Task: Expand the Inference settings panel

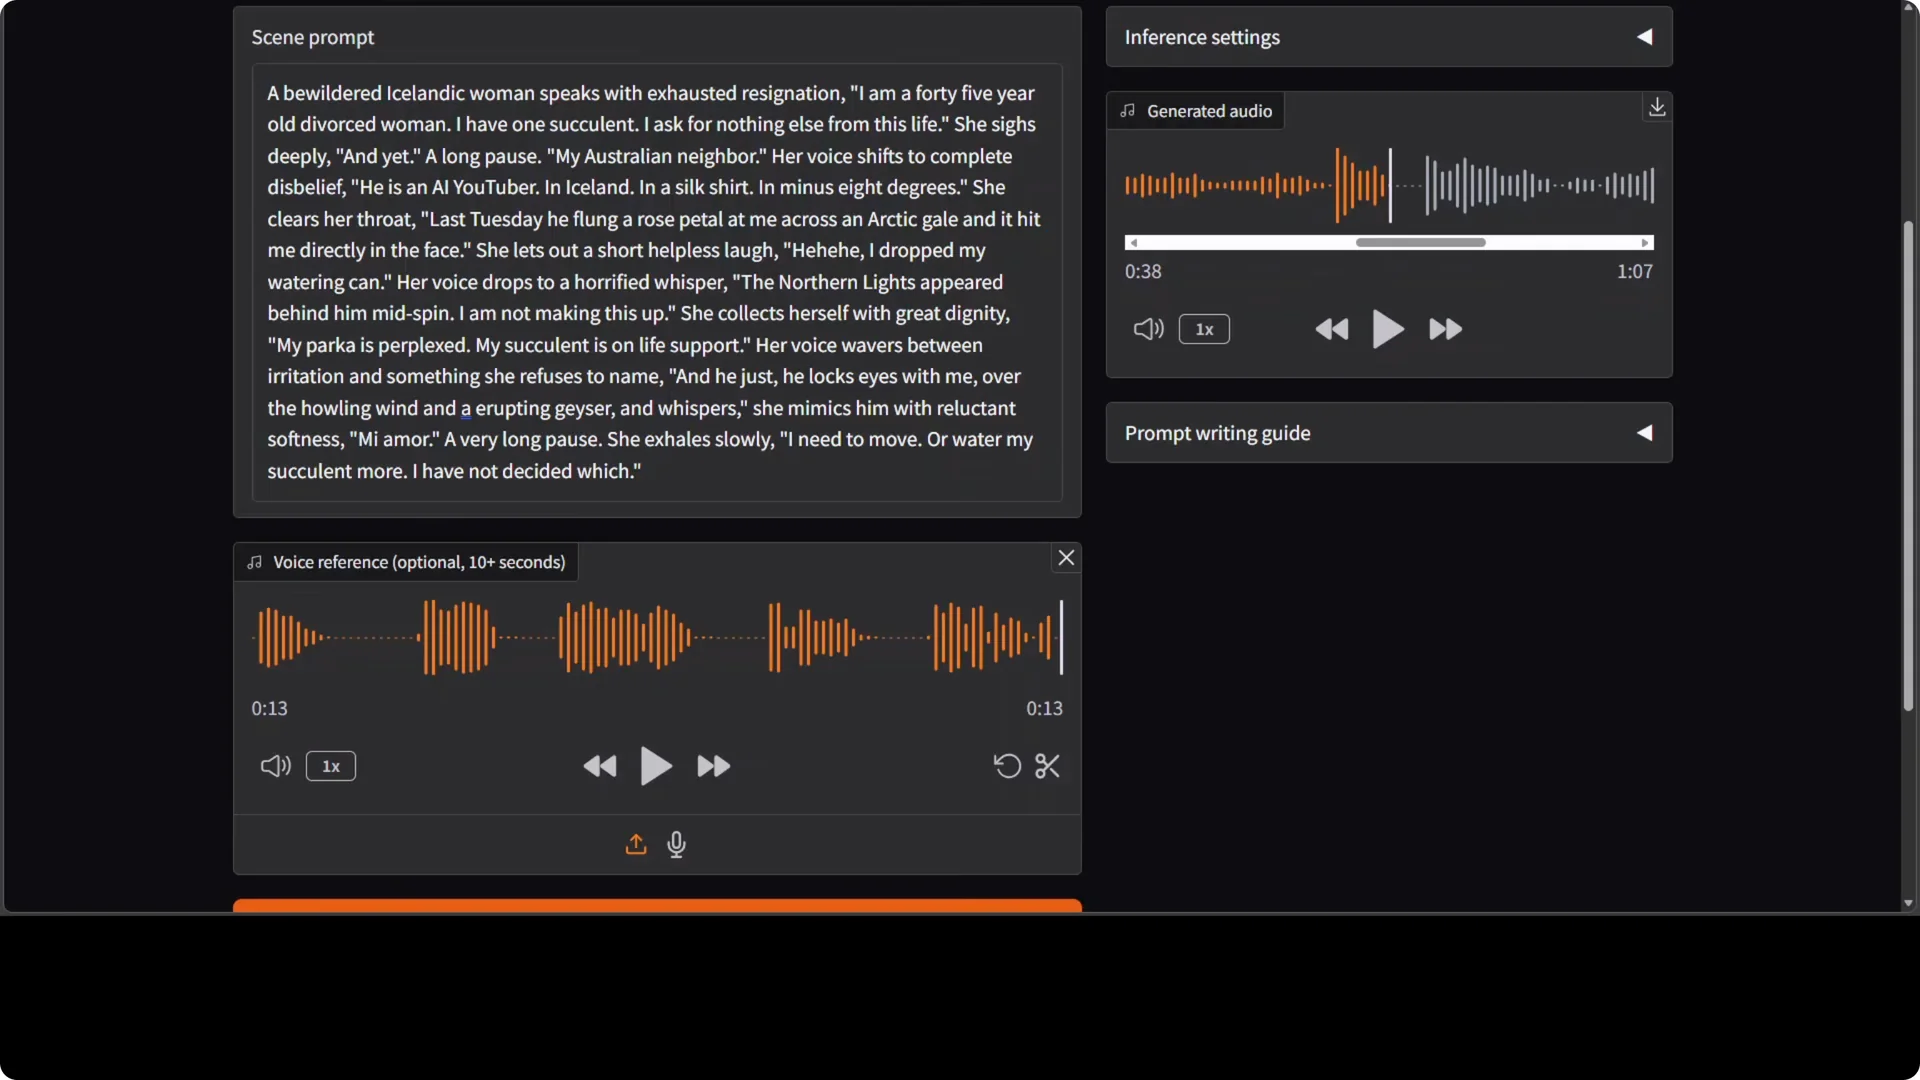Action: point(1389,37)
